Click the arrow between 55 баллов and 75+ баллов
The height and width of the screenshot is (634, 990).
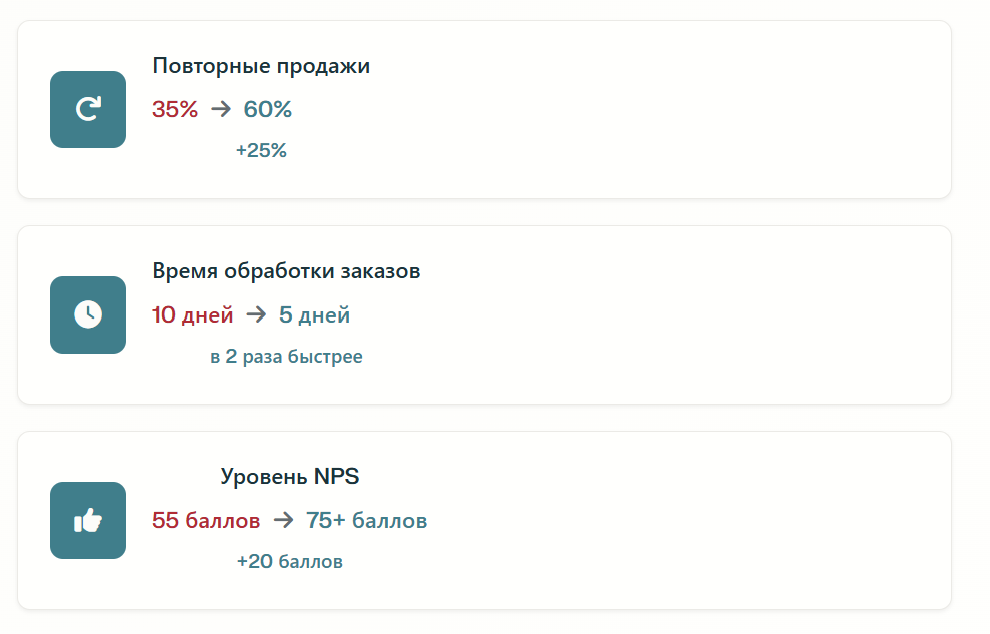point(283,521)
